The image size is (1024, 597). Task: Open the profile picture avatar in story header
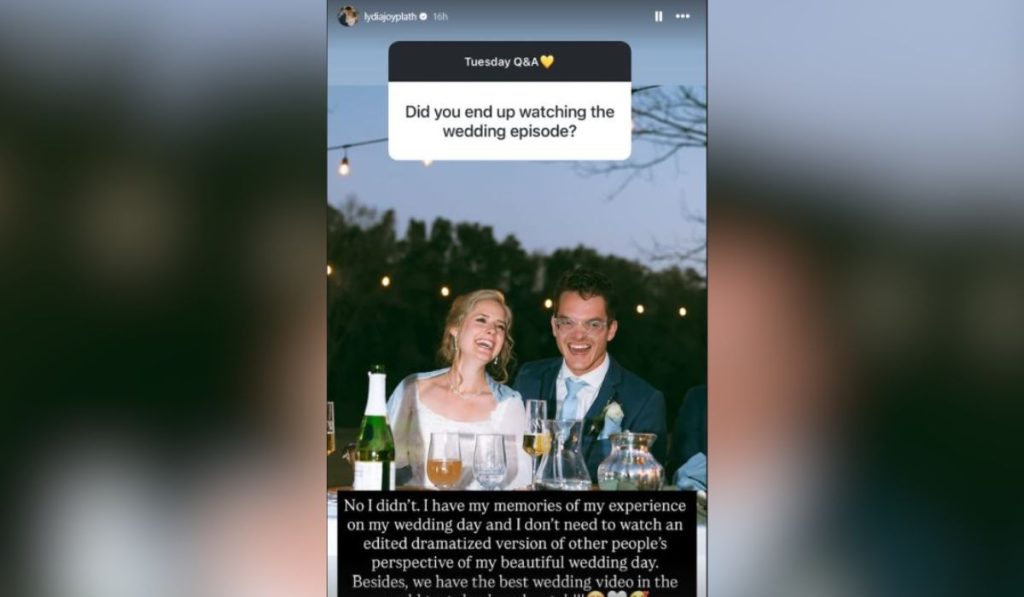pyautogui.click(x=347, y=16)
